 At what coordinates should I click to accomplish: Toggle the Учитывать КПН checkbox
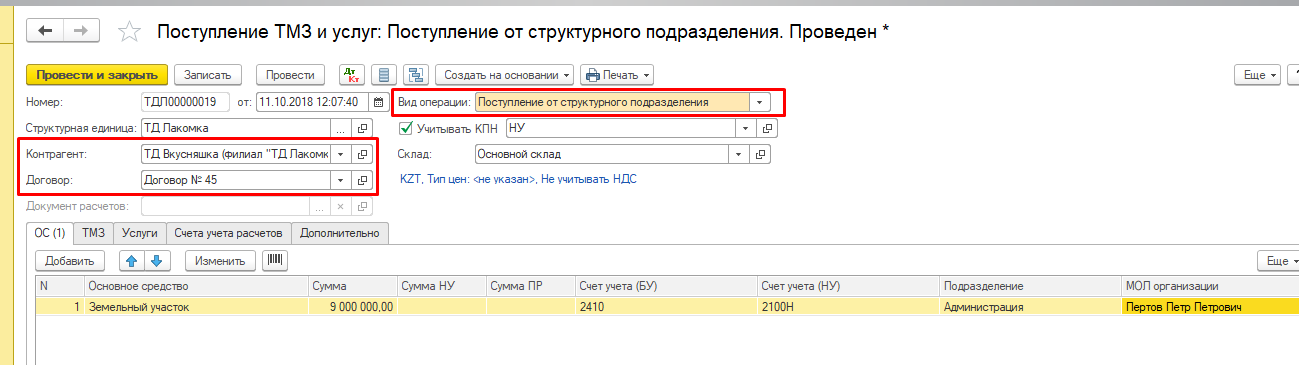tap(406, 128)
